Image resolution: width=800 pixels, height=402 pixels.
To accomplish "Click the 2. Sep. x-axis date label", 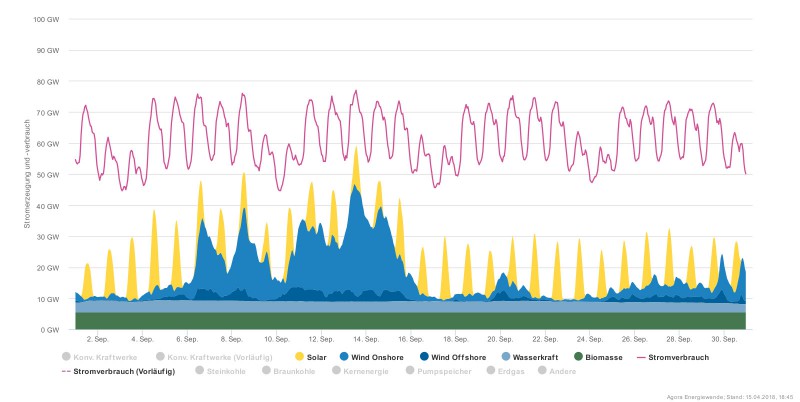I will pos(98,339).
